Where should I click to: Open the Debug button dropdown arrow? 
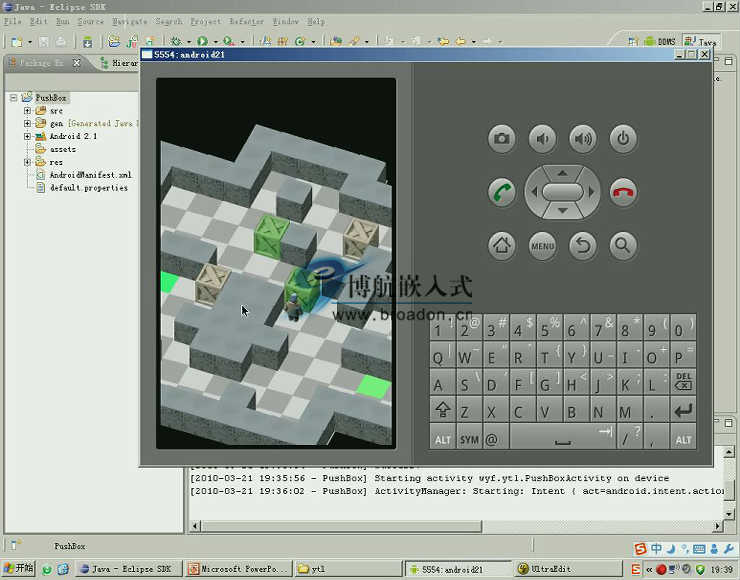pyautogui.click(x=189, y=42)
